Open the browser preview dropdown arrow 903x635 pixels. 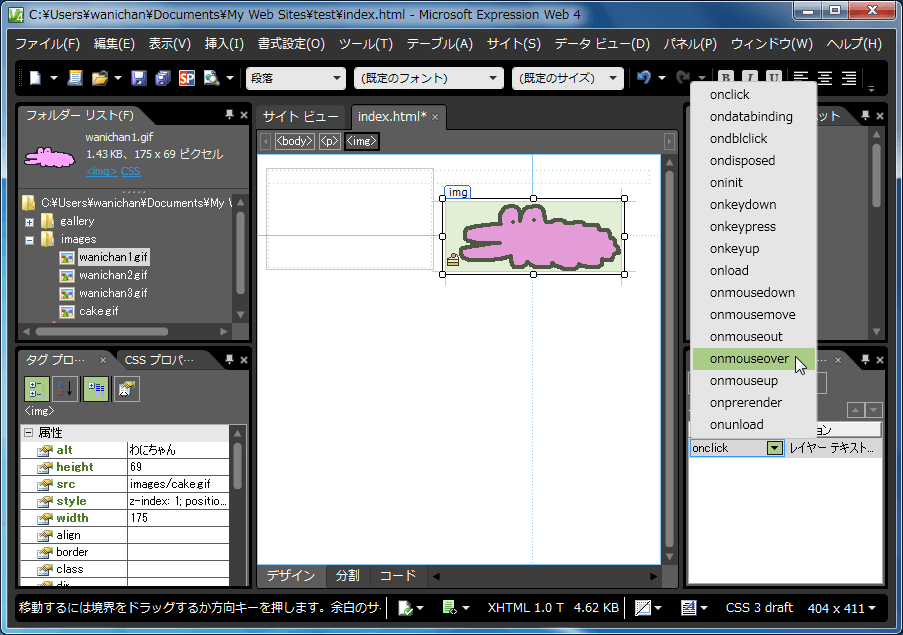pos(230,78)
